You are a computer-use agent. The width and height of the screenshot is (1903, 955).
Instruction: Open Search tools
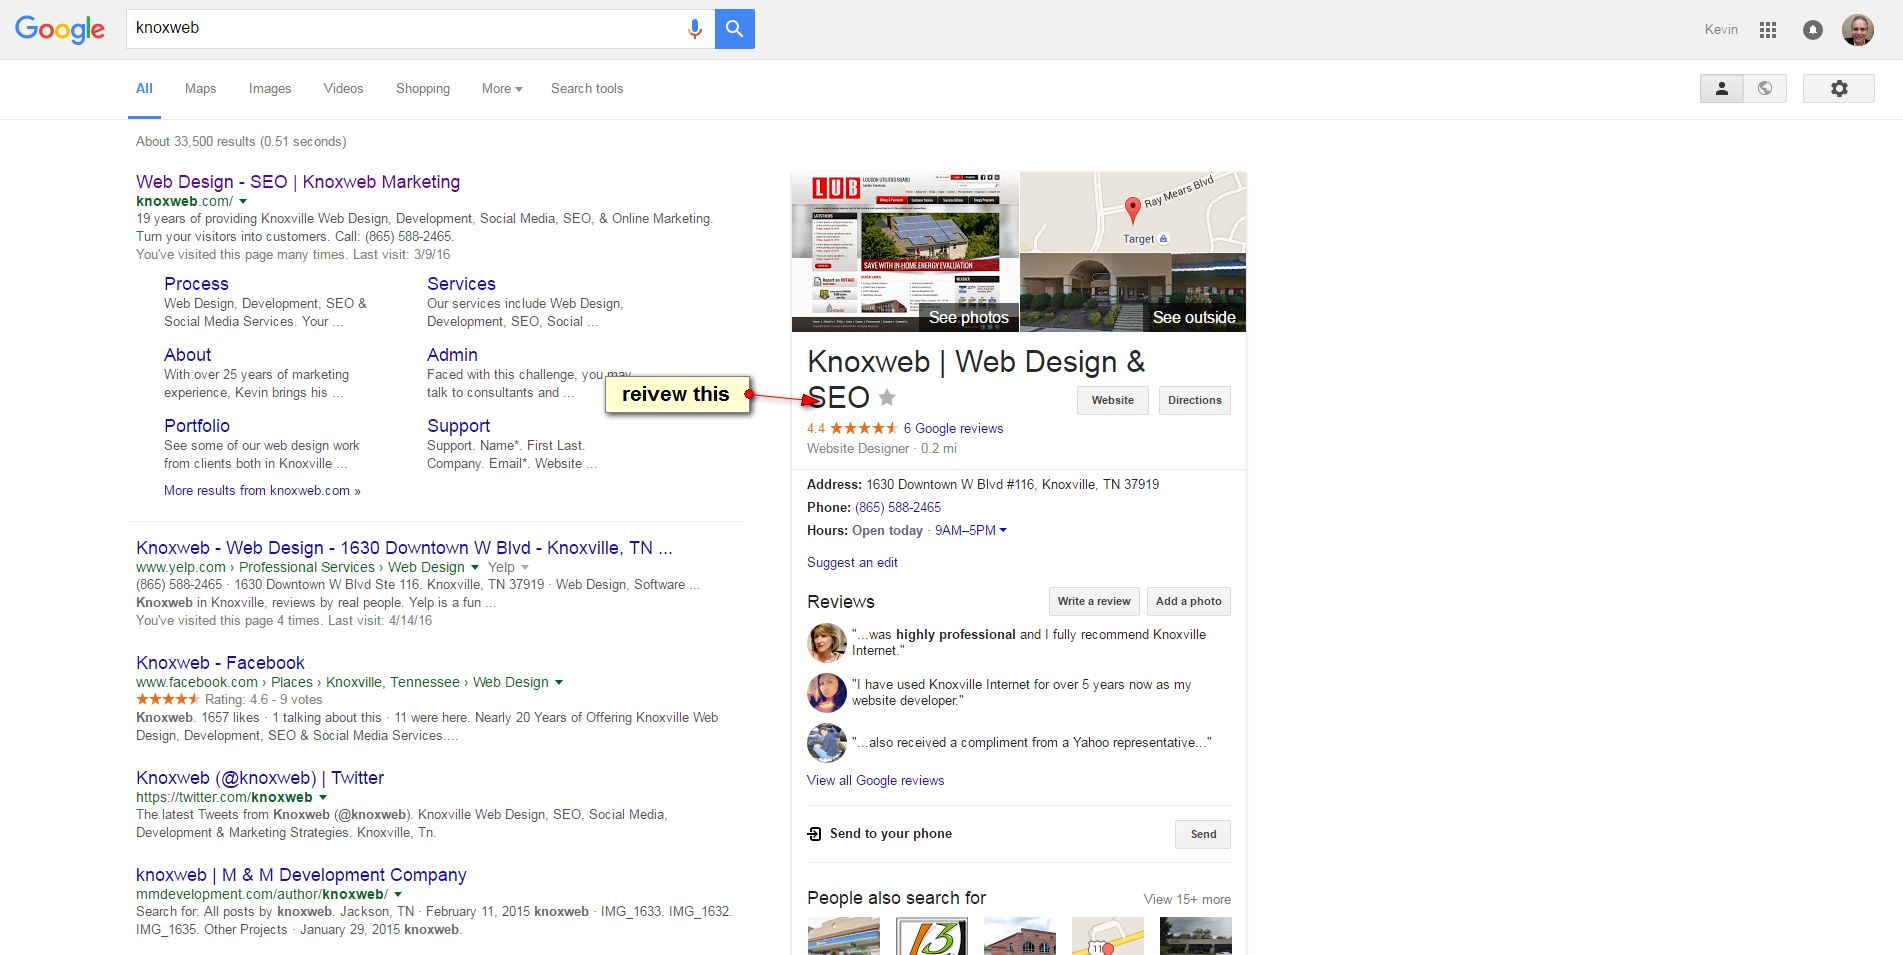click(587, 89)
